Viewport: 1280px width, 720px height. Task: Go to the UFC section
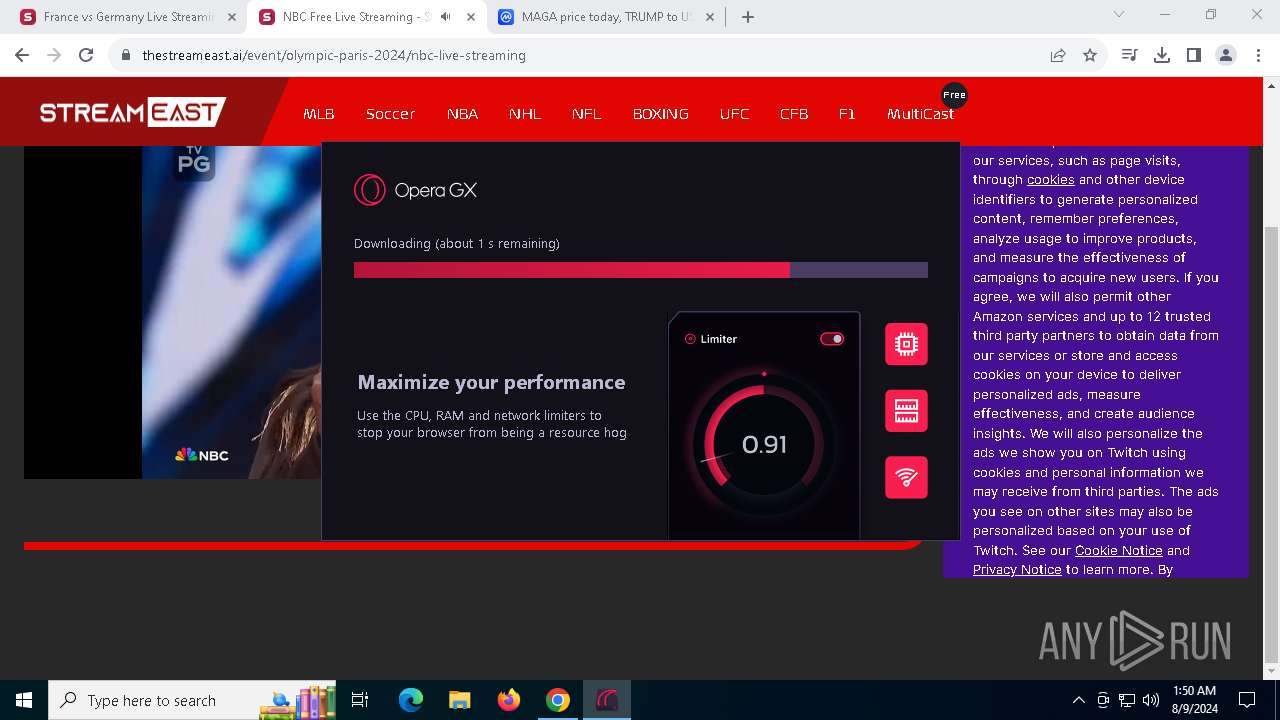coord(734,114)
